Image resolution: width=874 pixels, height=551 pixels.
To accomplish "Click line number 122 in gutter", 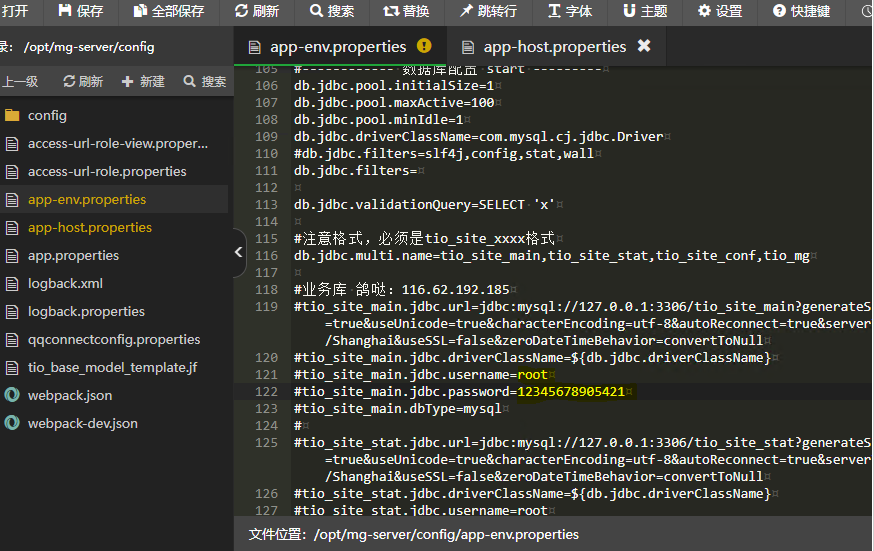I will pyautogui.click(x=266, y=392).
